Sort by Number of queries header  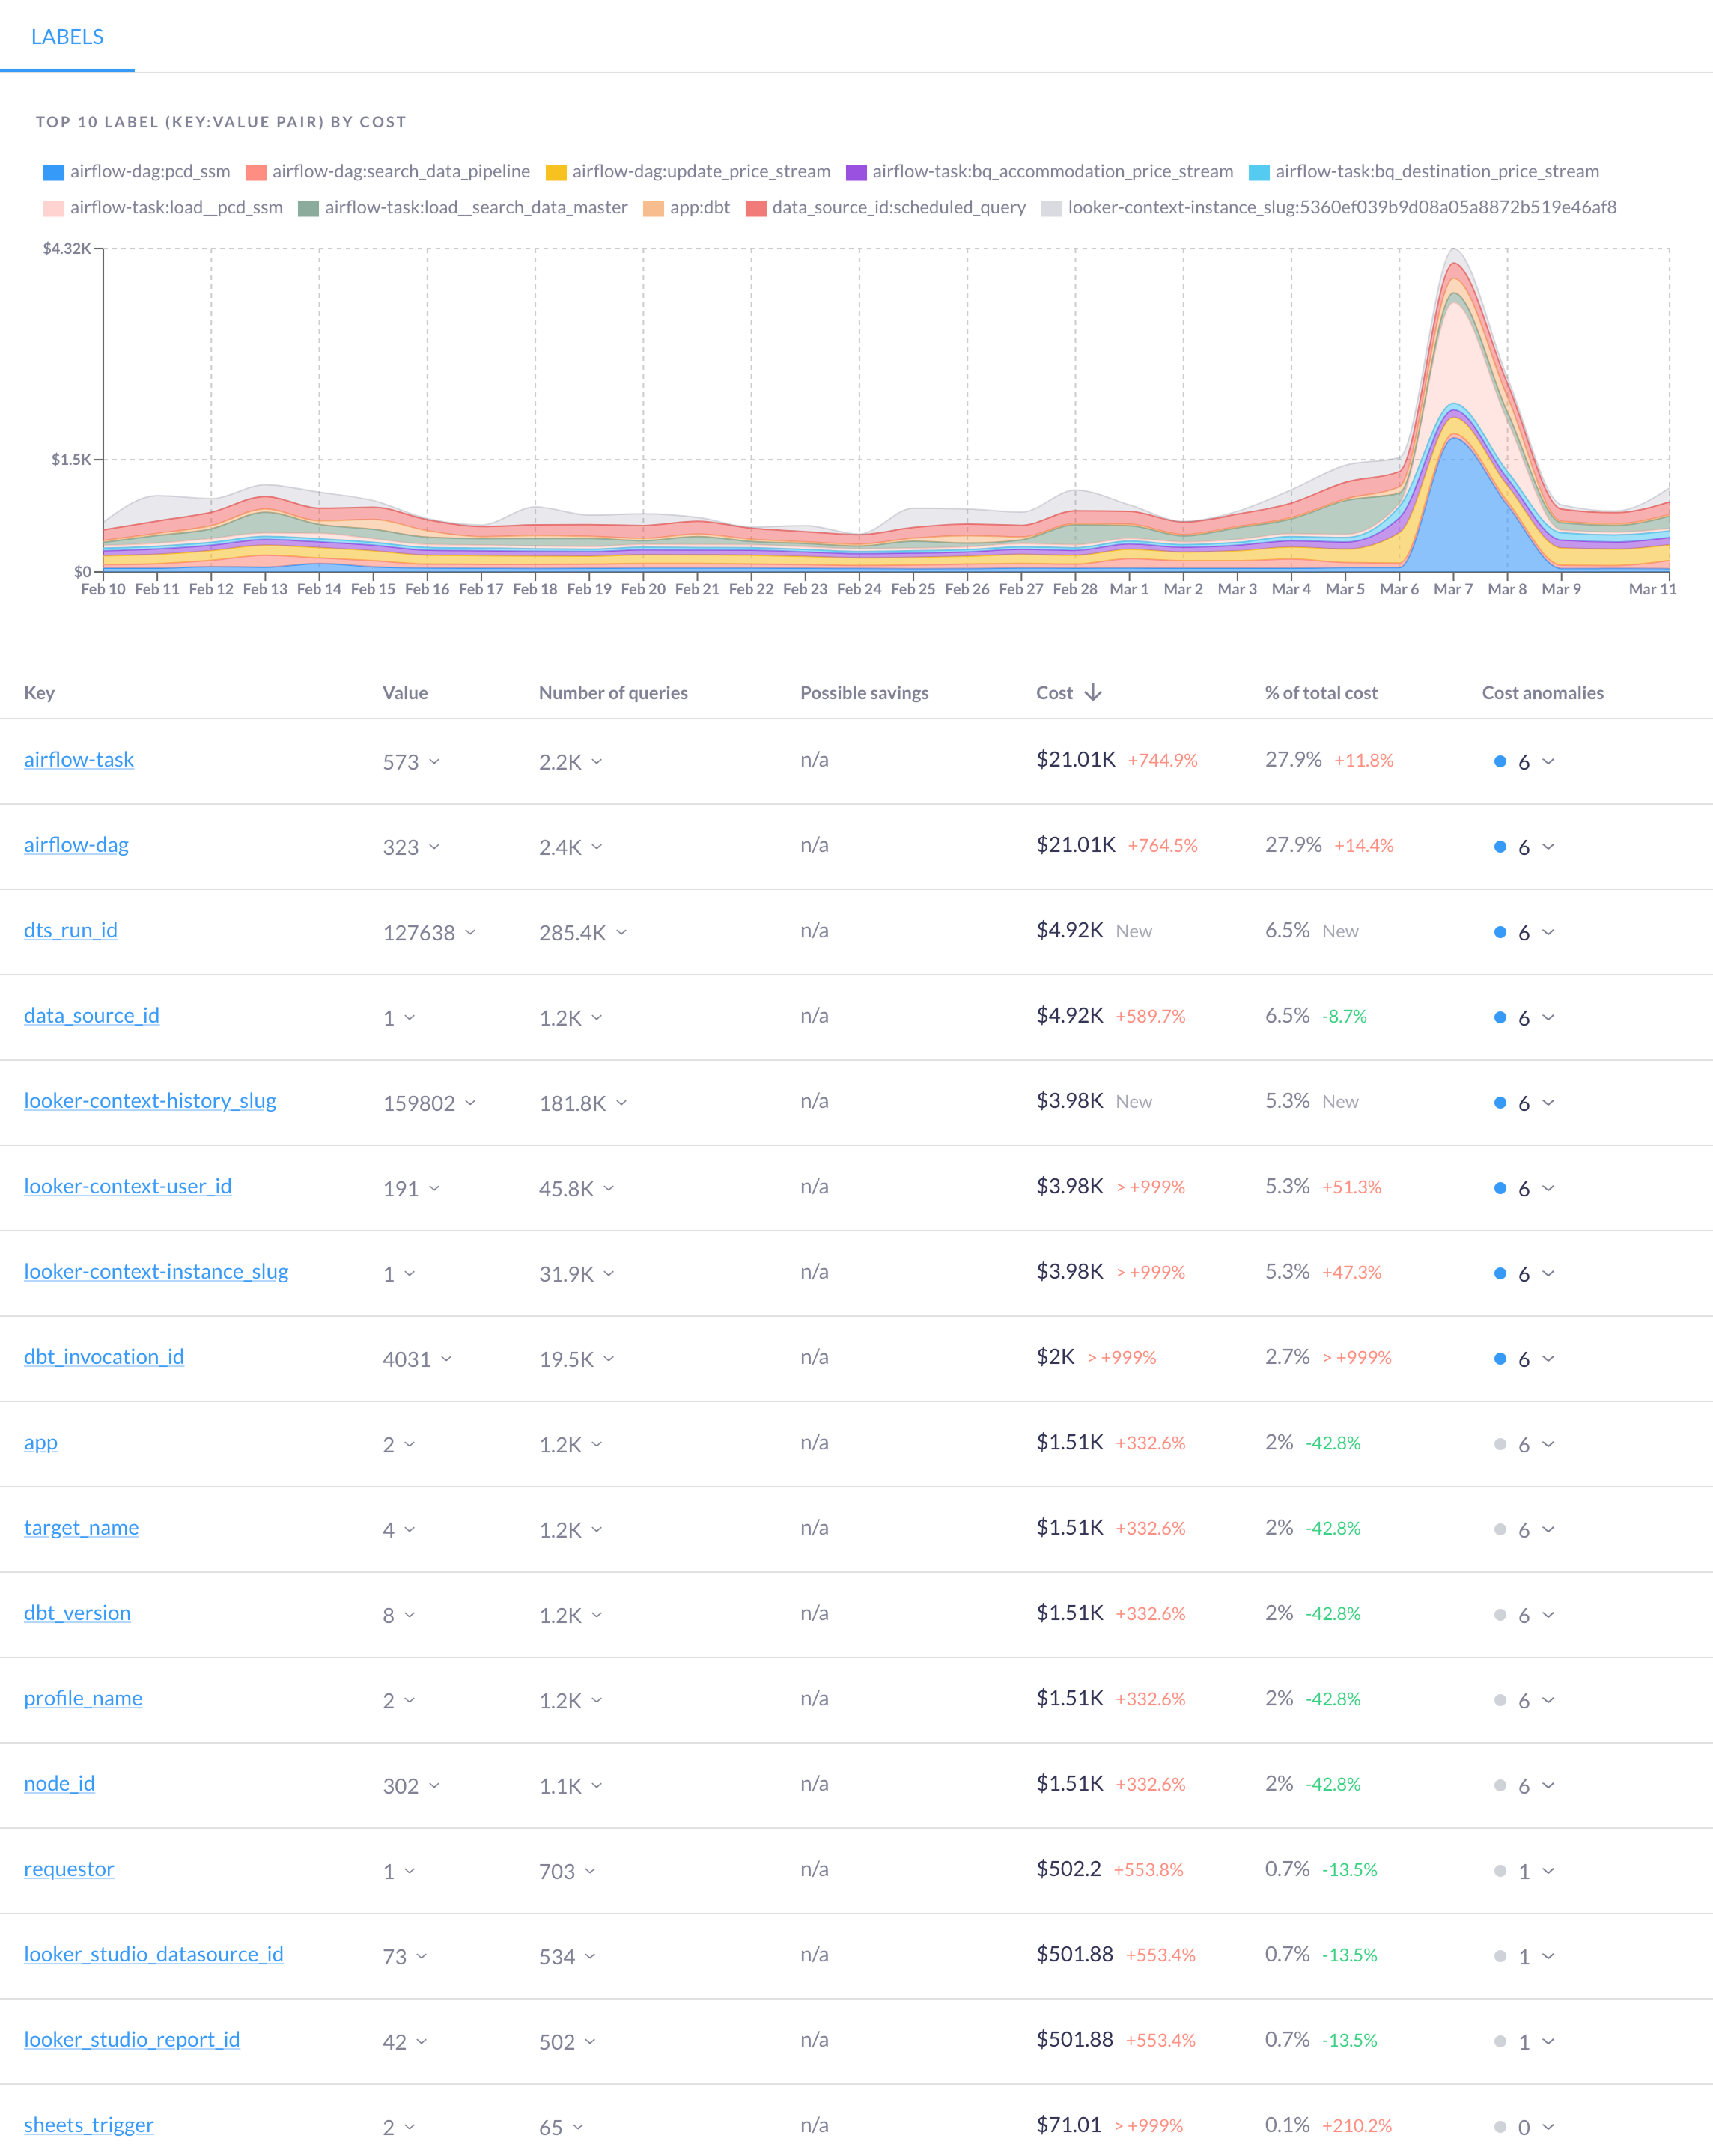coord(613,693)
